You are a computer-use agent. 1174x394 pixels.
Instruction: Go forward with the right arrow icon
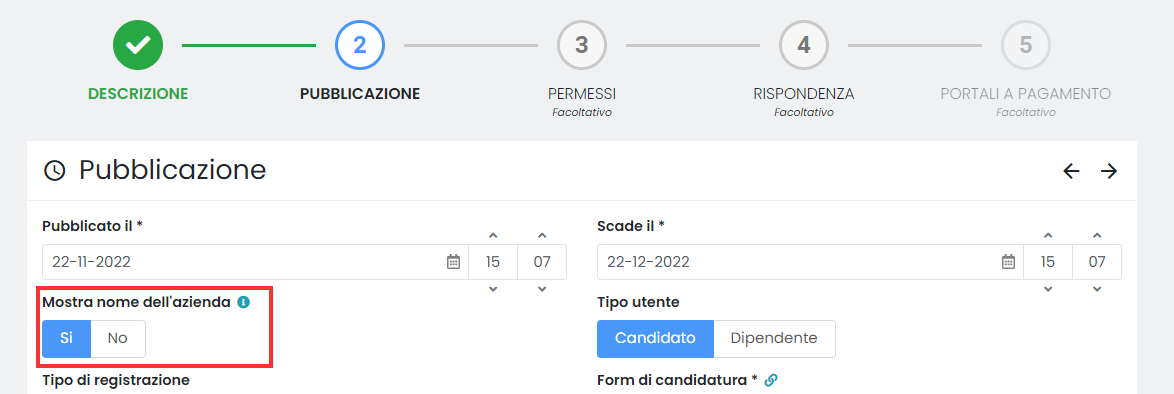pos(1109,171)
